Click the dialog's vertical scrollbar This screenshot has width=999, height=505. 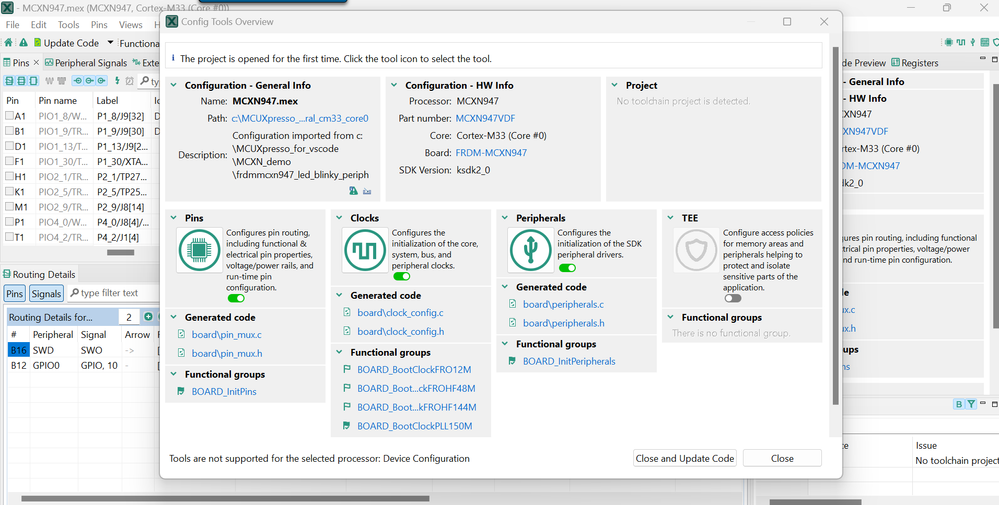click(x=836, y=225)
